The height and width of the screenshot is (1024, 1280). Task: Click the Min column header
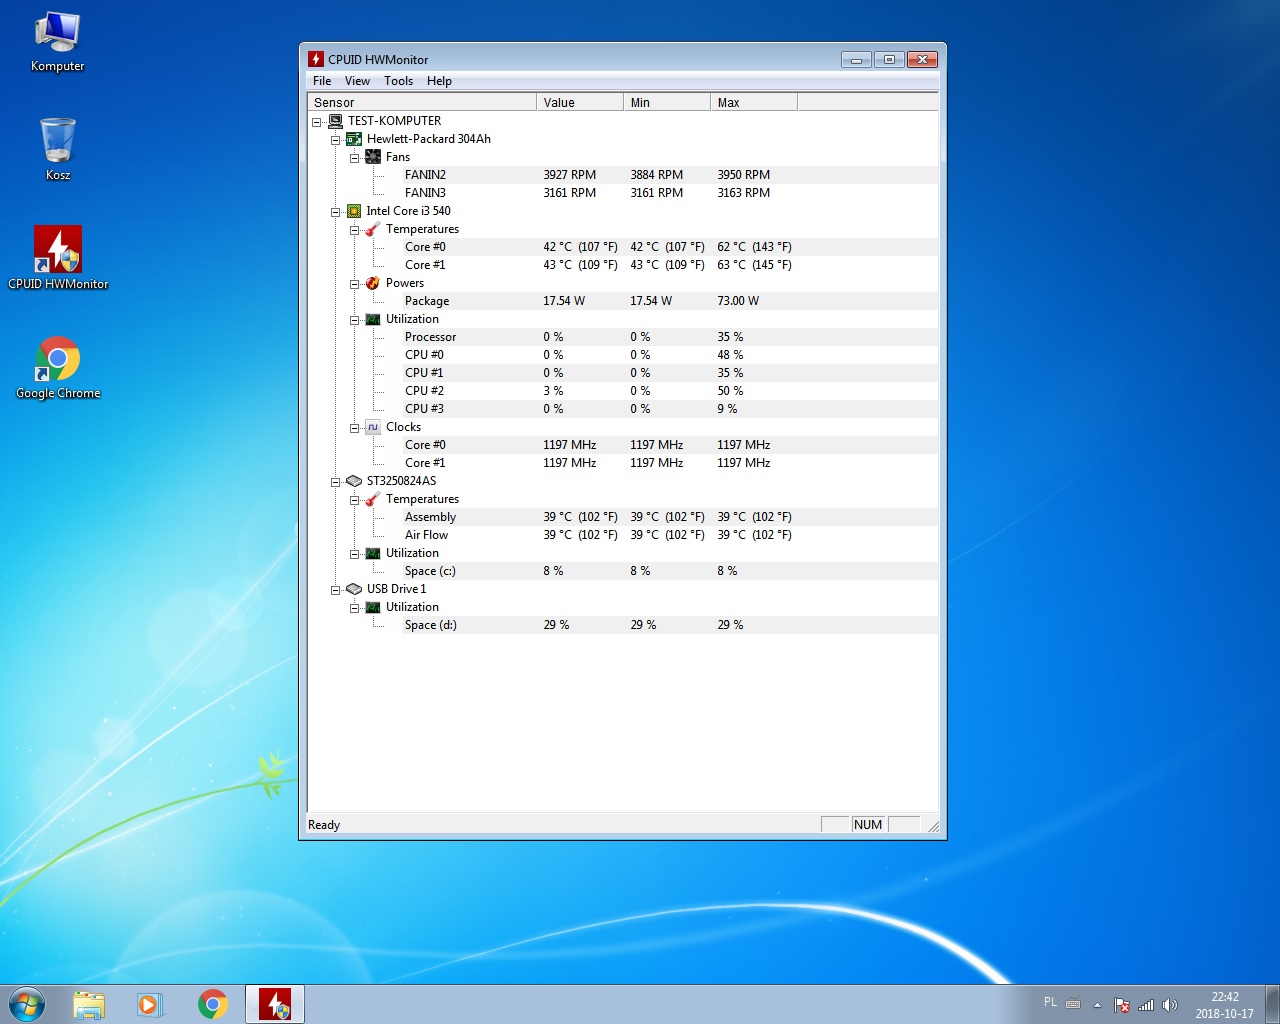tap(667, 102)
